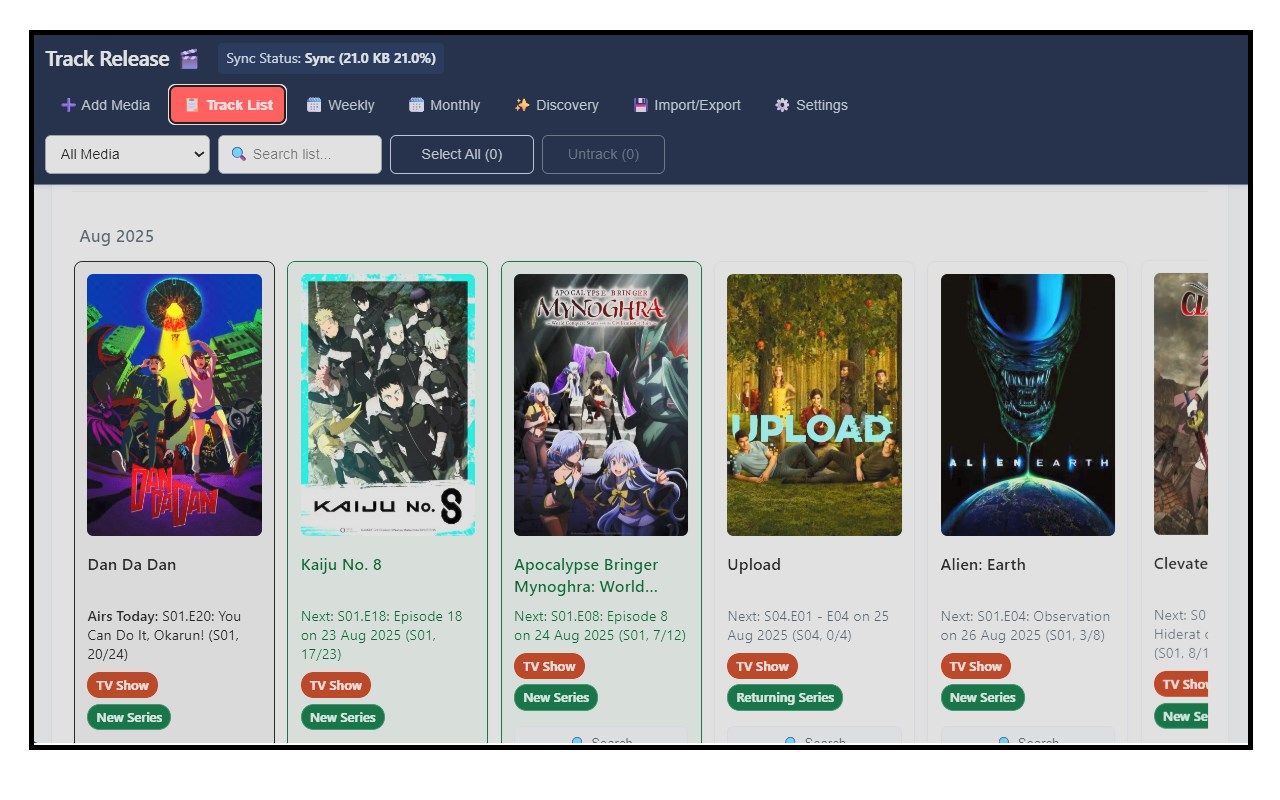Click Kaiju No. 8's New Series tag
The height and width of the screenshot is (800, 1280).
343,717
